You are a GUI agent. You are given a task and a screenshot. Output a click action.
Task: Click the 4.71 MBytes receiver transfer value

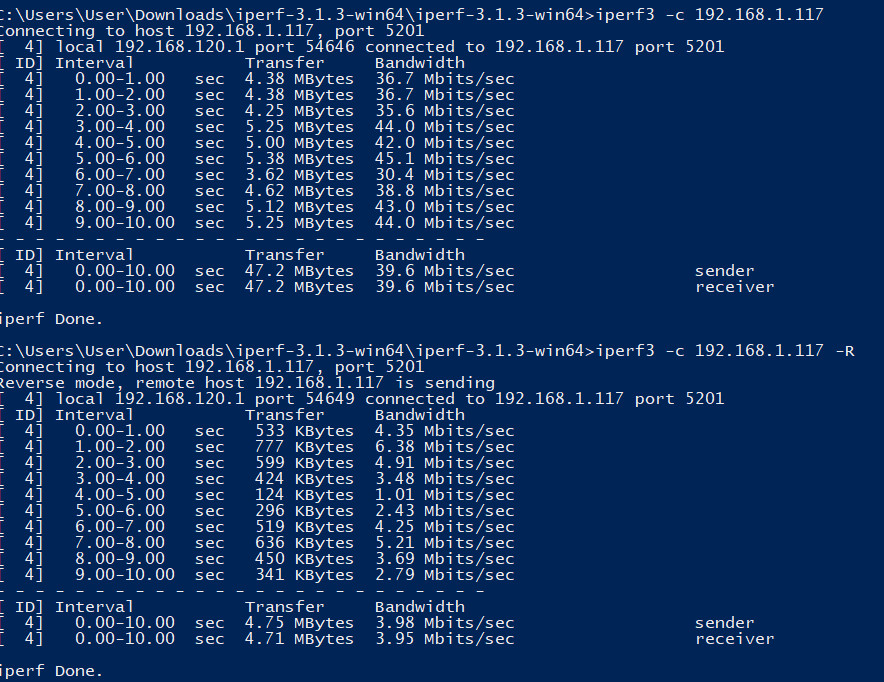[299, 639]
